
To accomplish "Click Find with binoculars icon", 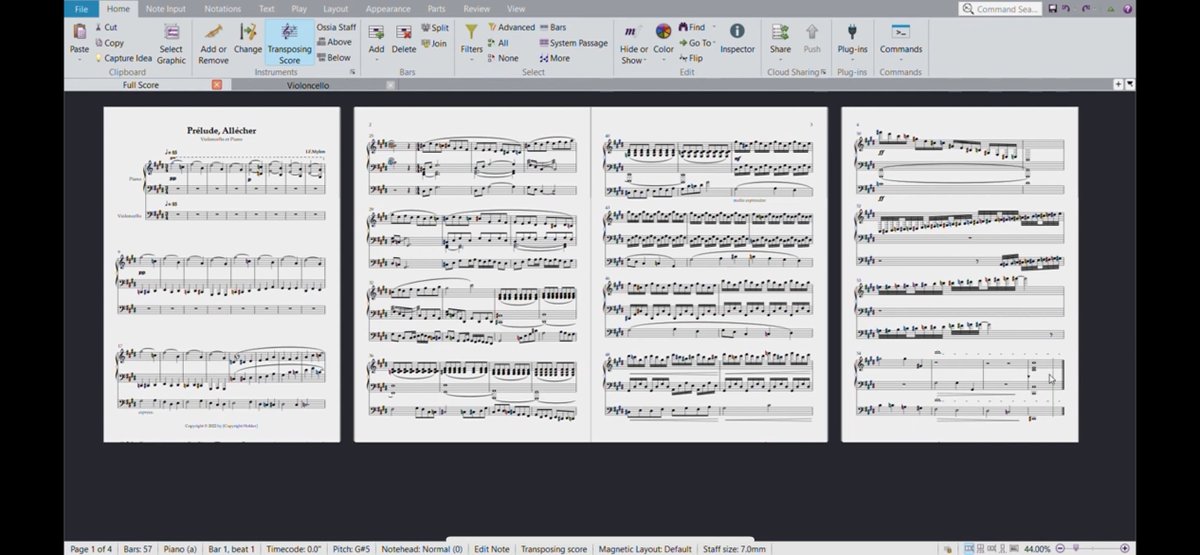I will point(692,28).
